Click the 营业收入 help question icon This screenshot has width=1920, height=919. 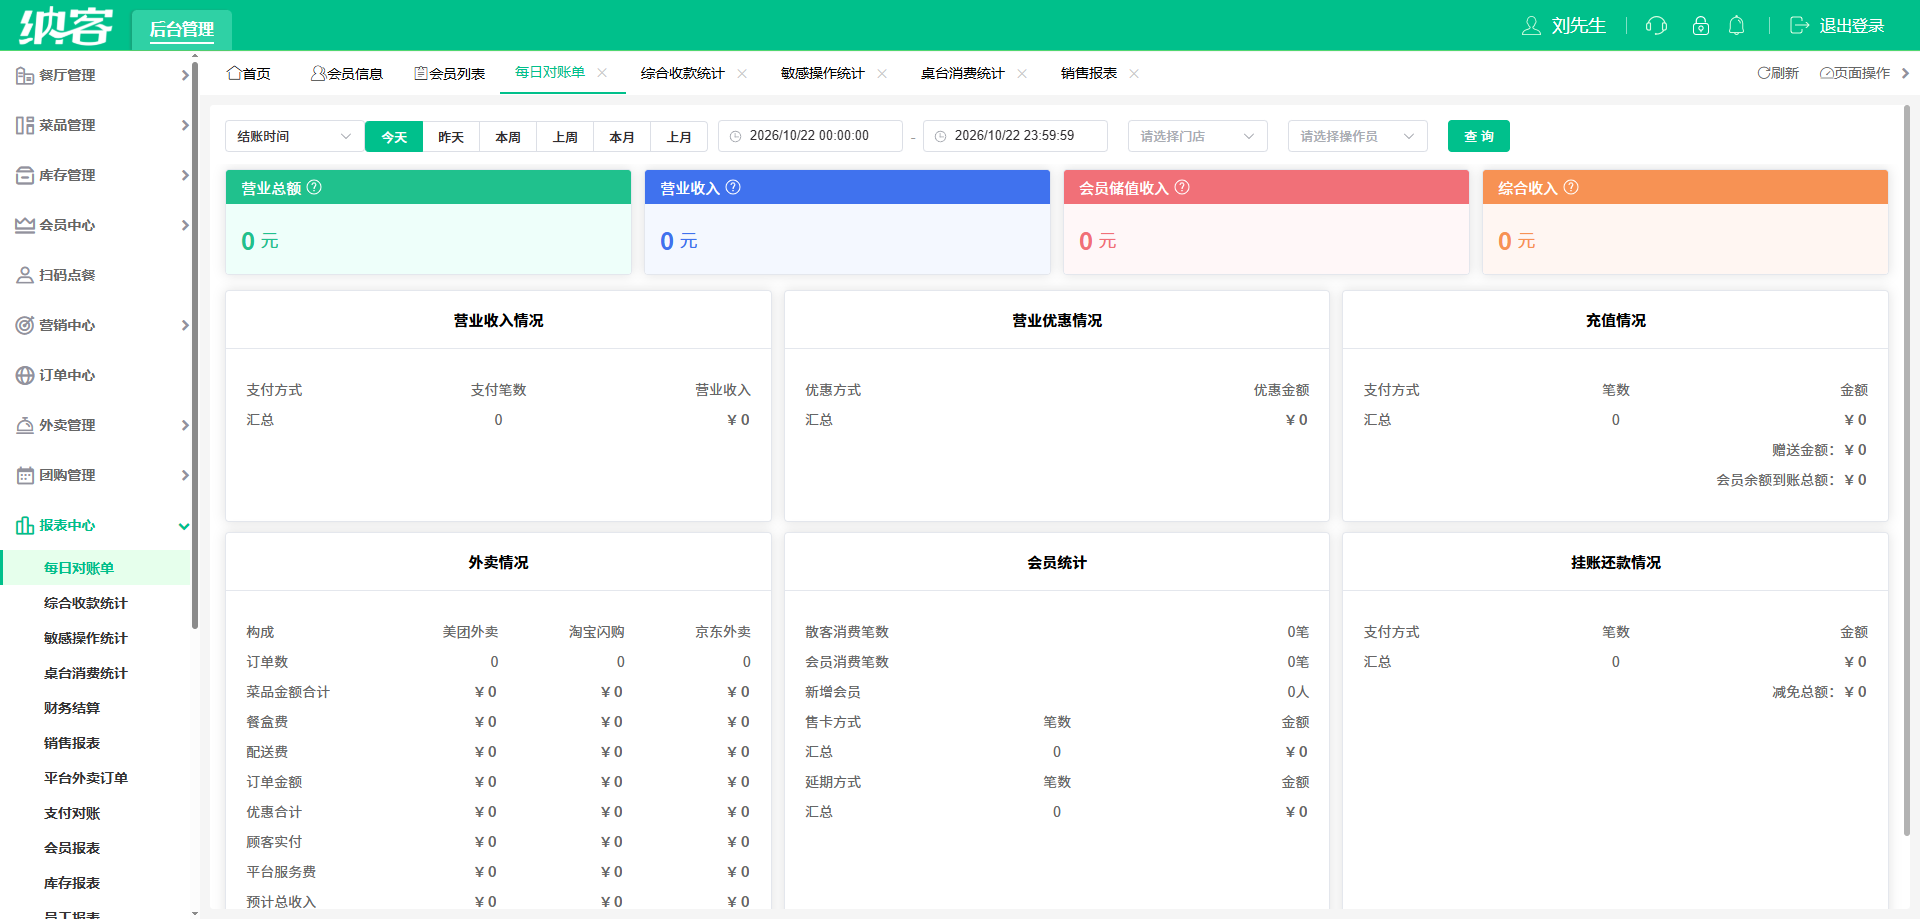(x=733, y=187)
